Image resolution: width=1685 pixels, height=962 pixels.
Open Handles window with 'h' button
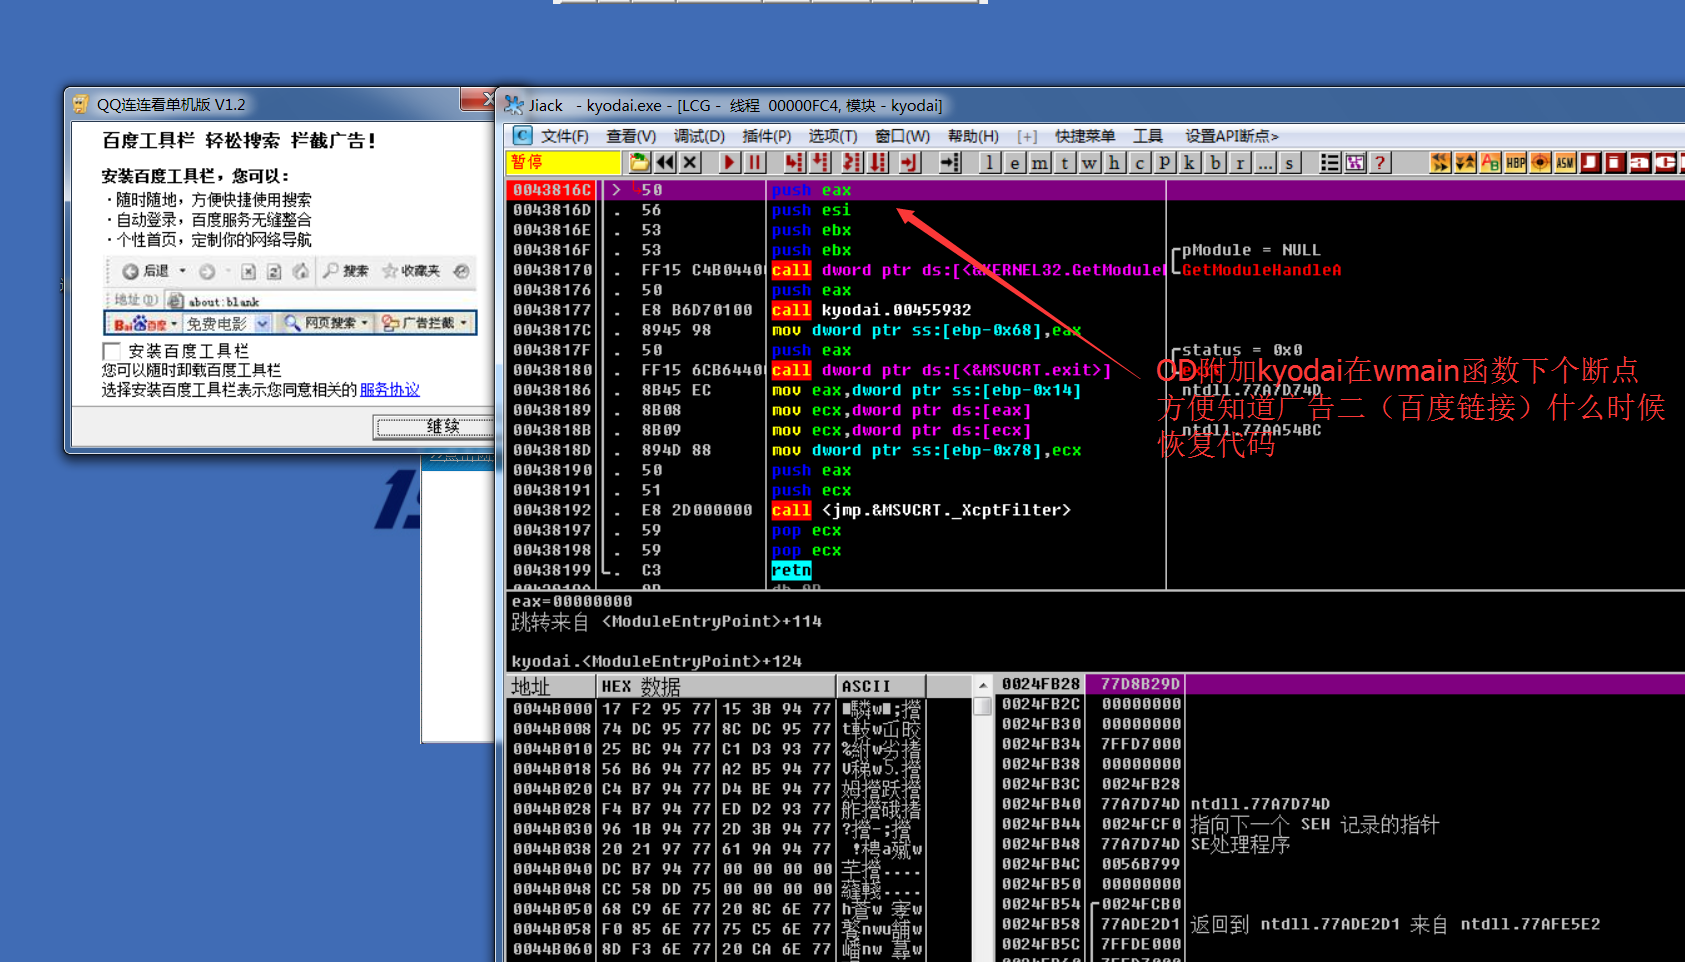1114,162
